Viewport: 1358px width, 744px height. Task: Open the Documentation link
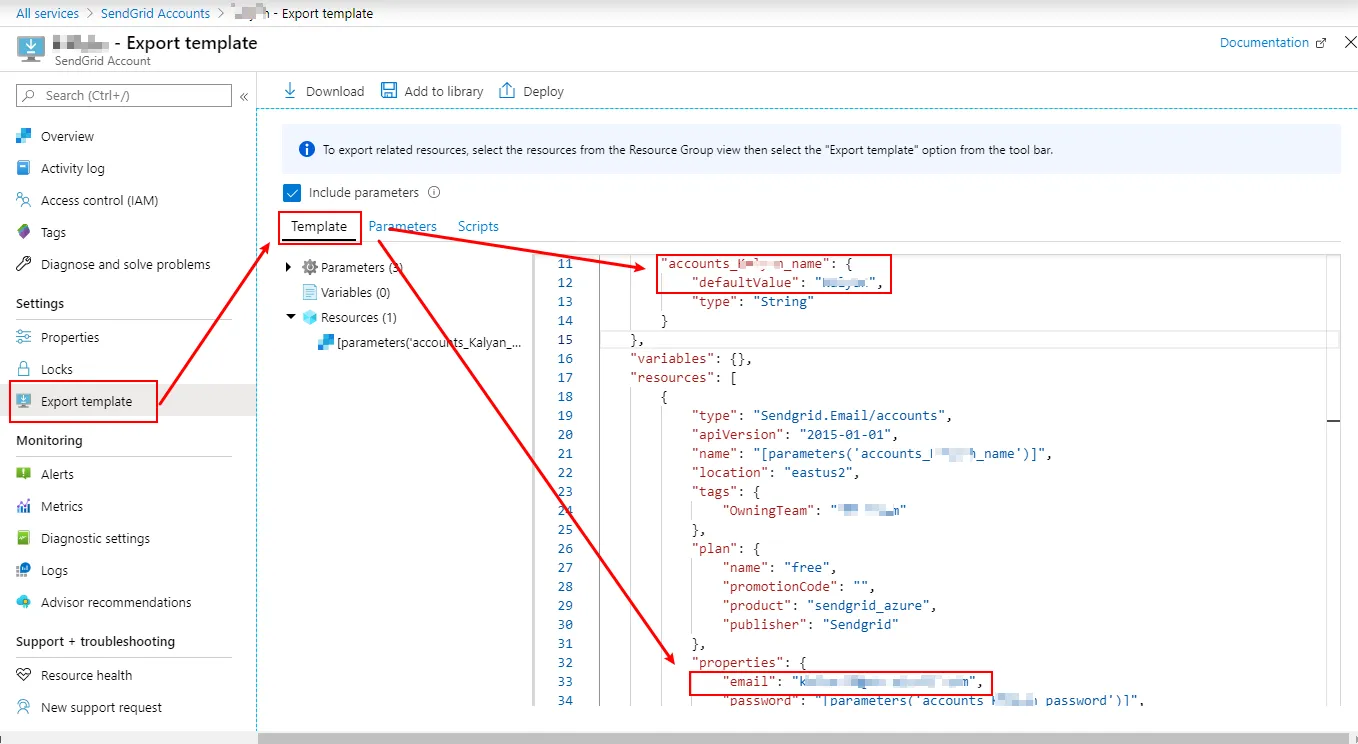coord(1264,43)
